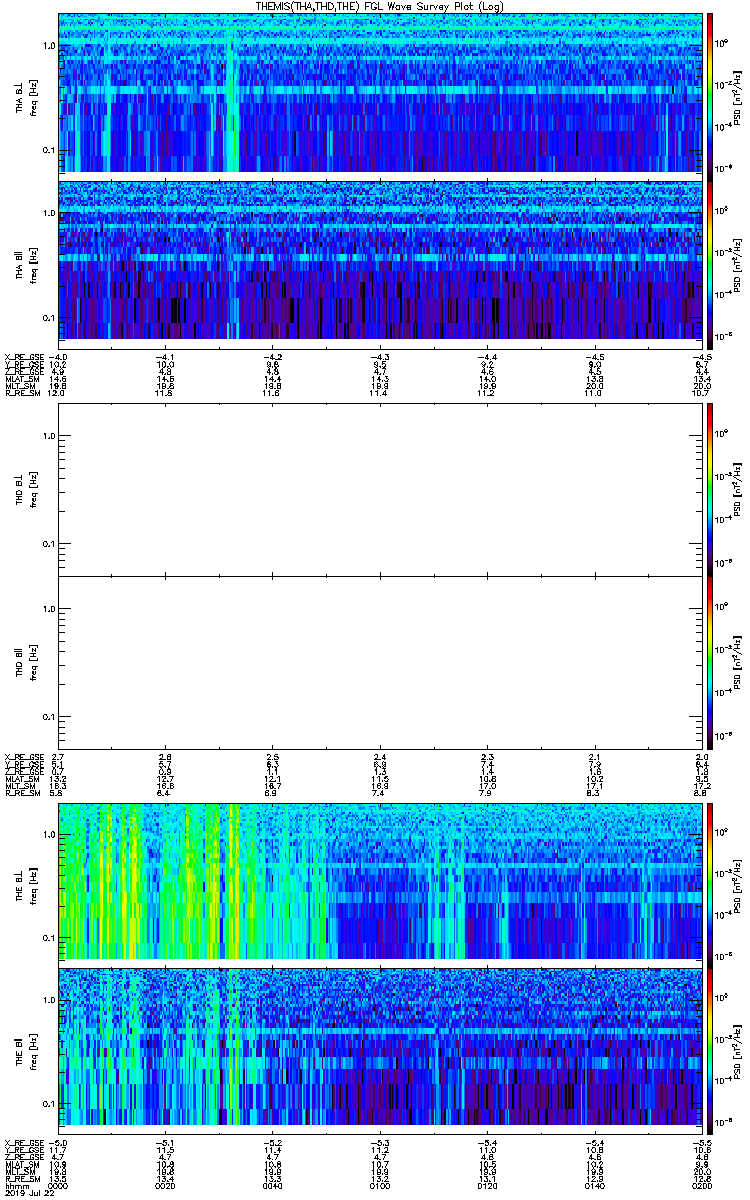Screen dimensions: 750x1200
Task: Click the 0200 time tick label
Action: point(702,1185)
